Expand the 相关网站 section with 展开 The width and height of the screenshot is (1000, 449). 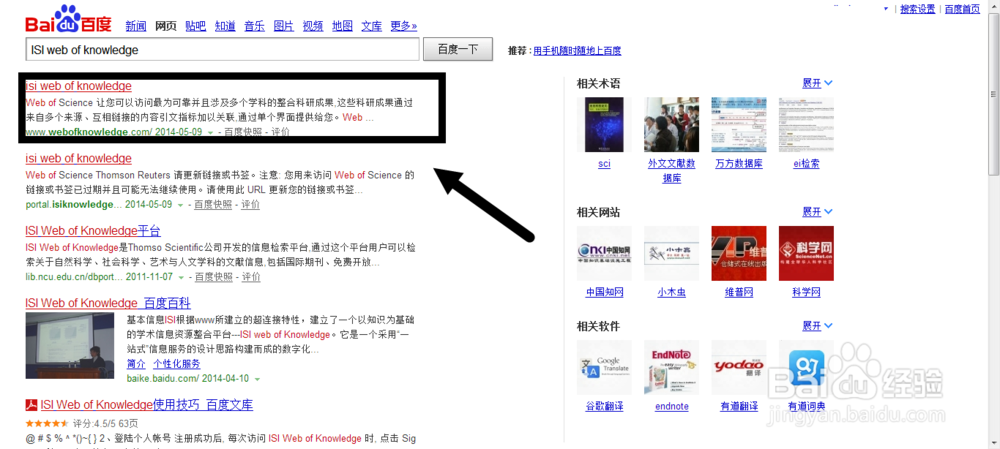tap(818, 212)
